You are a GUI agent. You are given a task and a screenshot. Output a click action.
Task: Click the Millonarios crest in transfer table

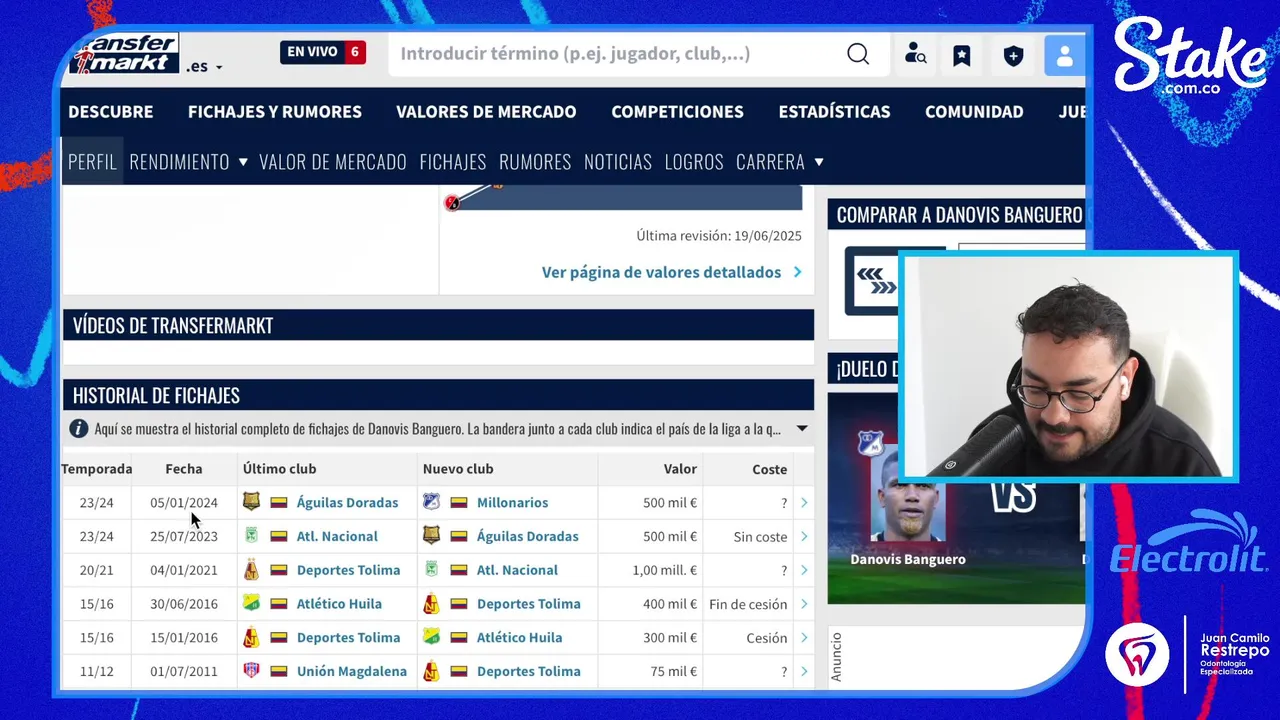[x=431, y=502]
